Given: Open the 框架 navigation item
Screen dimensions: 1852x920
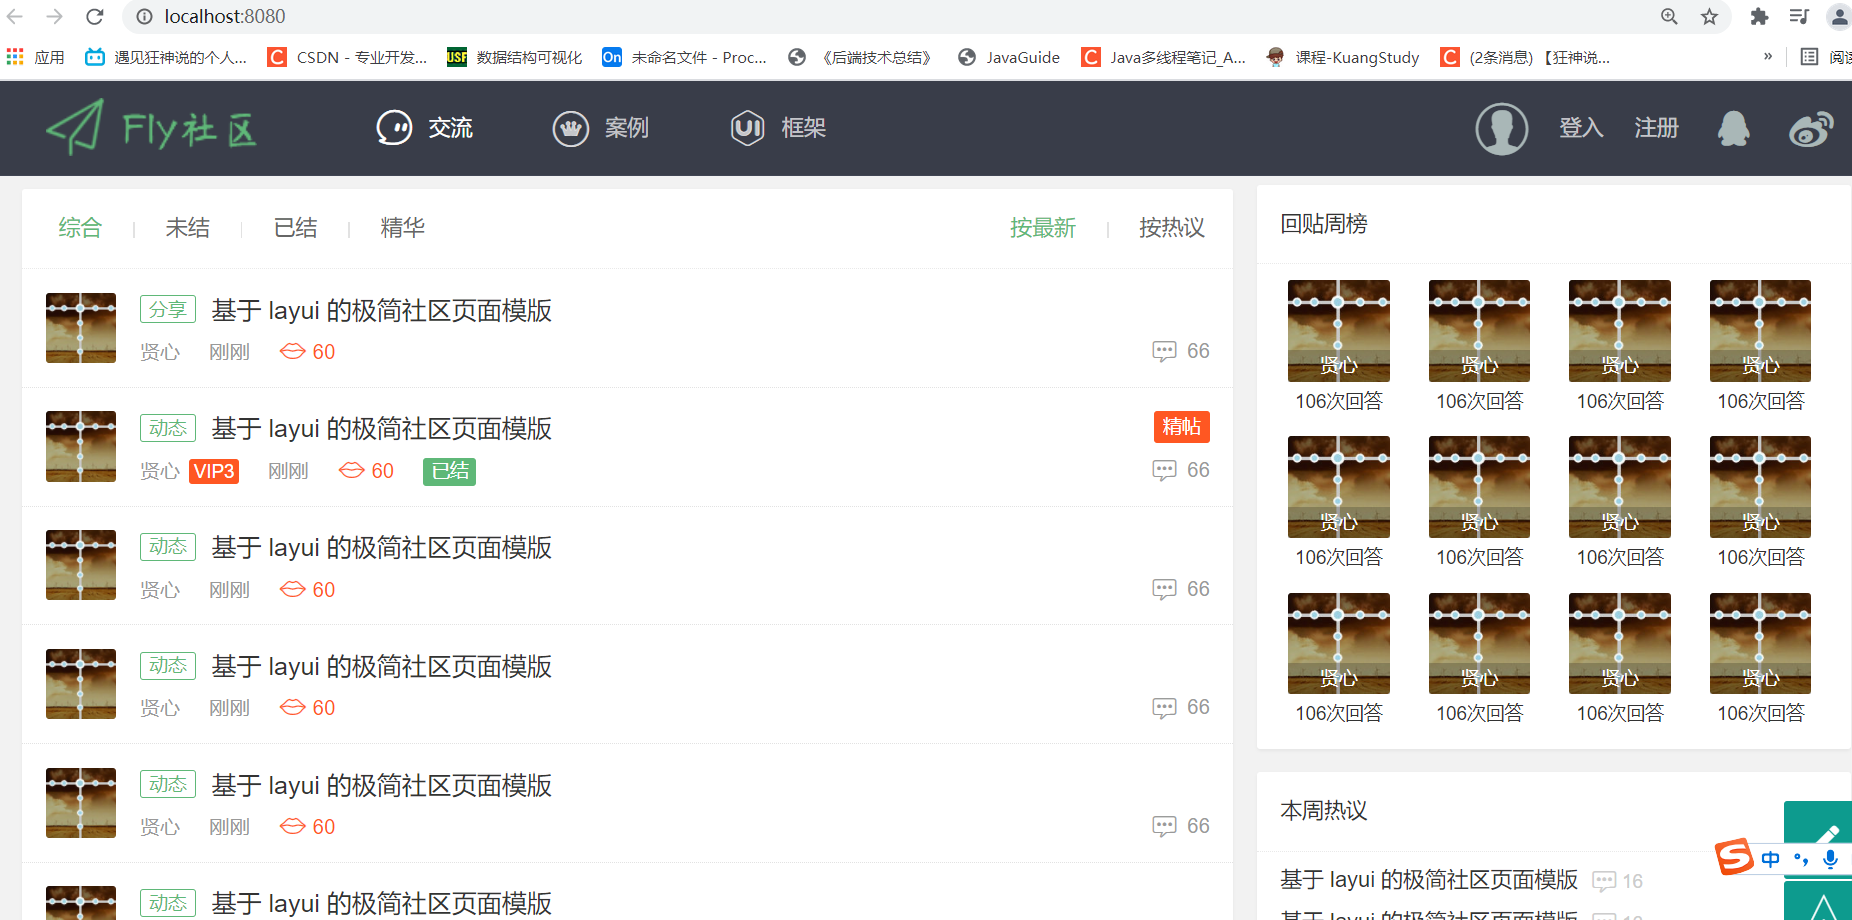Looking at the screenshot, I should point(778,128).
